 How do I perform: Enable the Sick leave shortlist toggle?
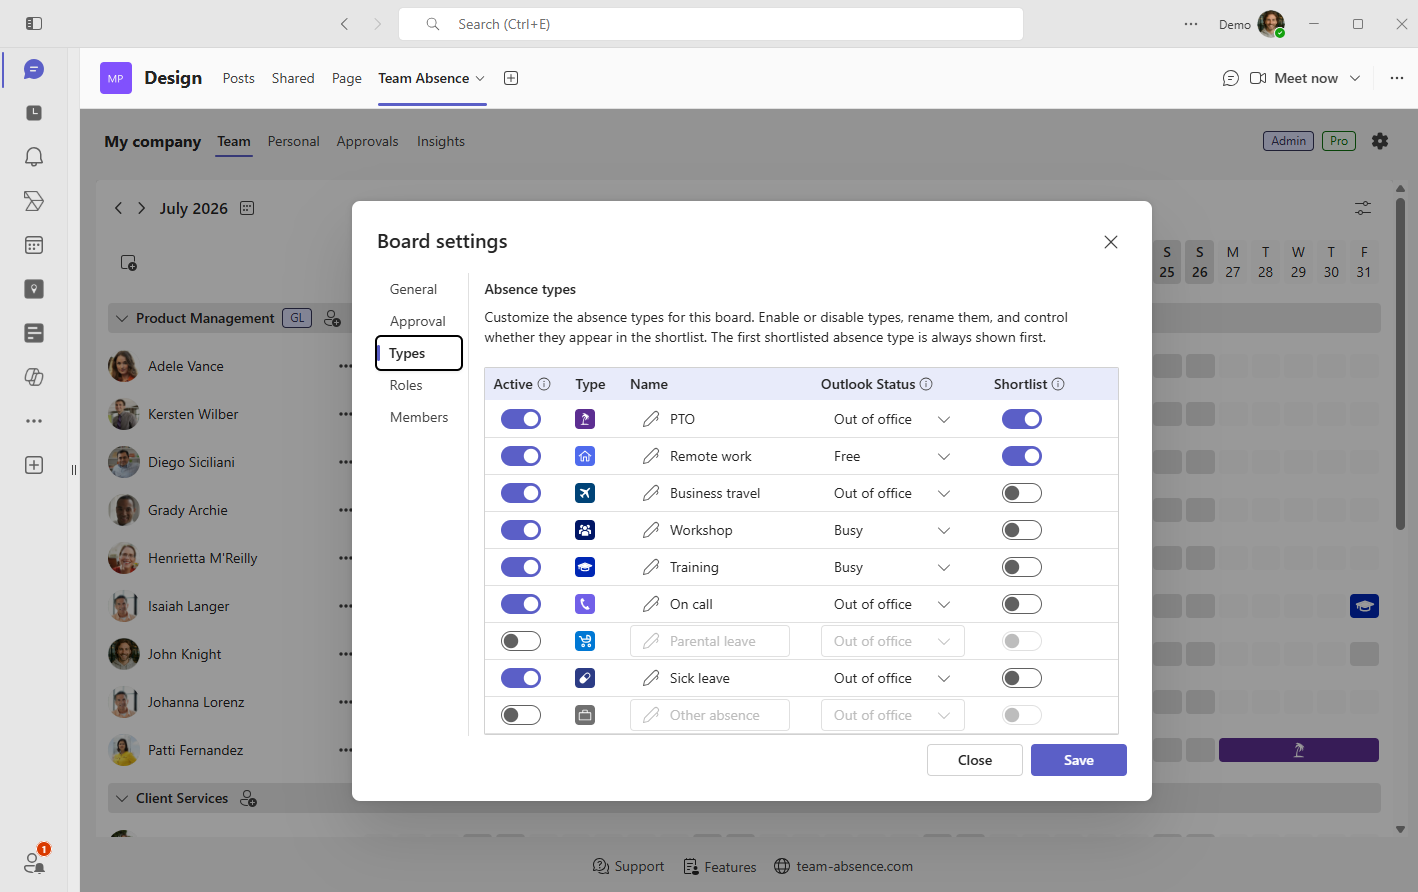[1022, 678]
